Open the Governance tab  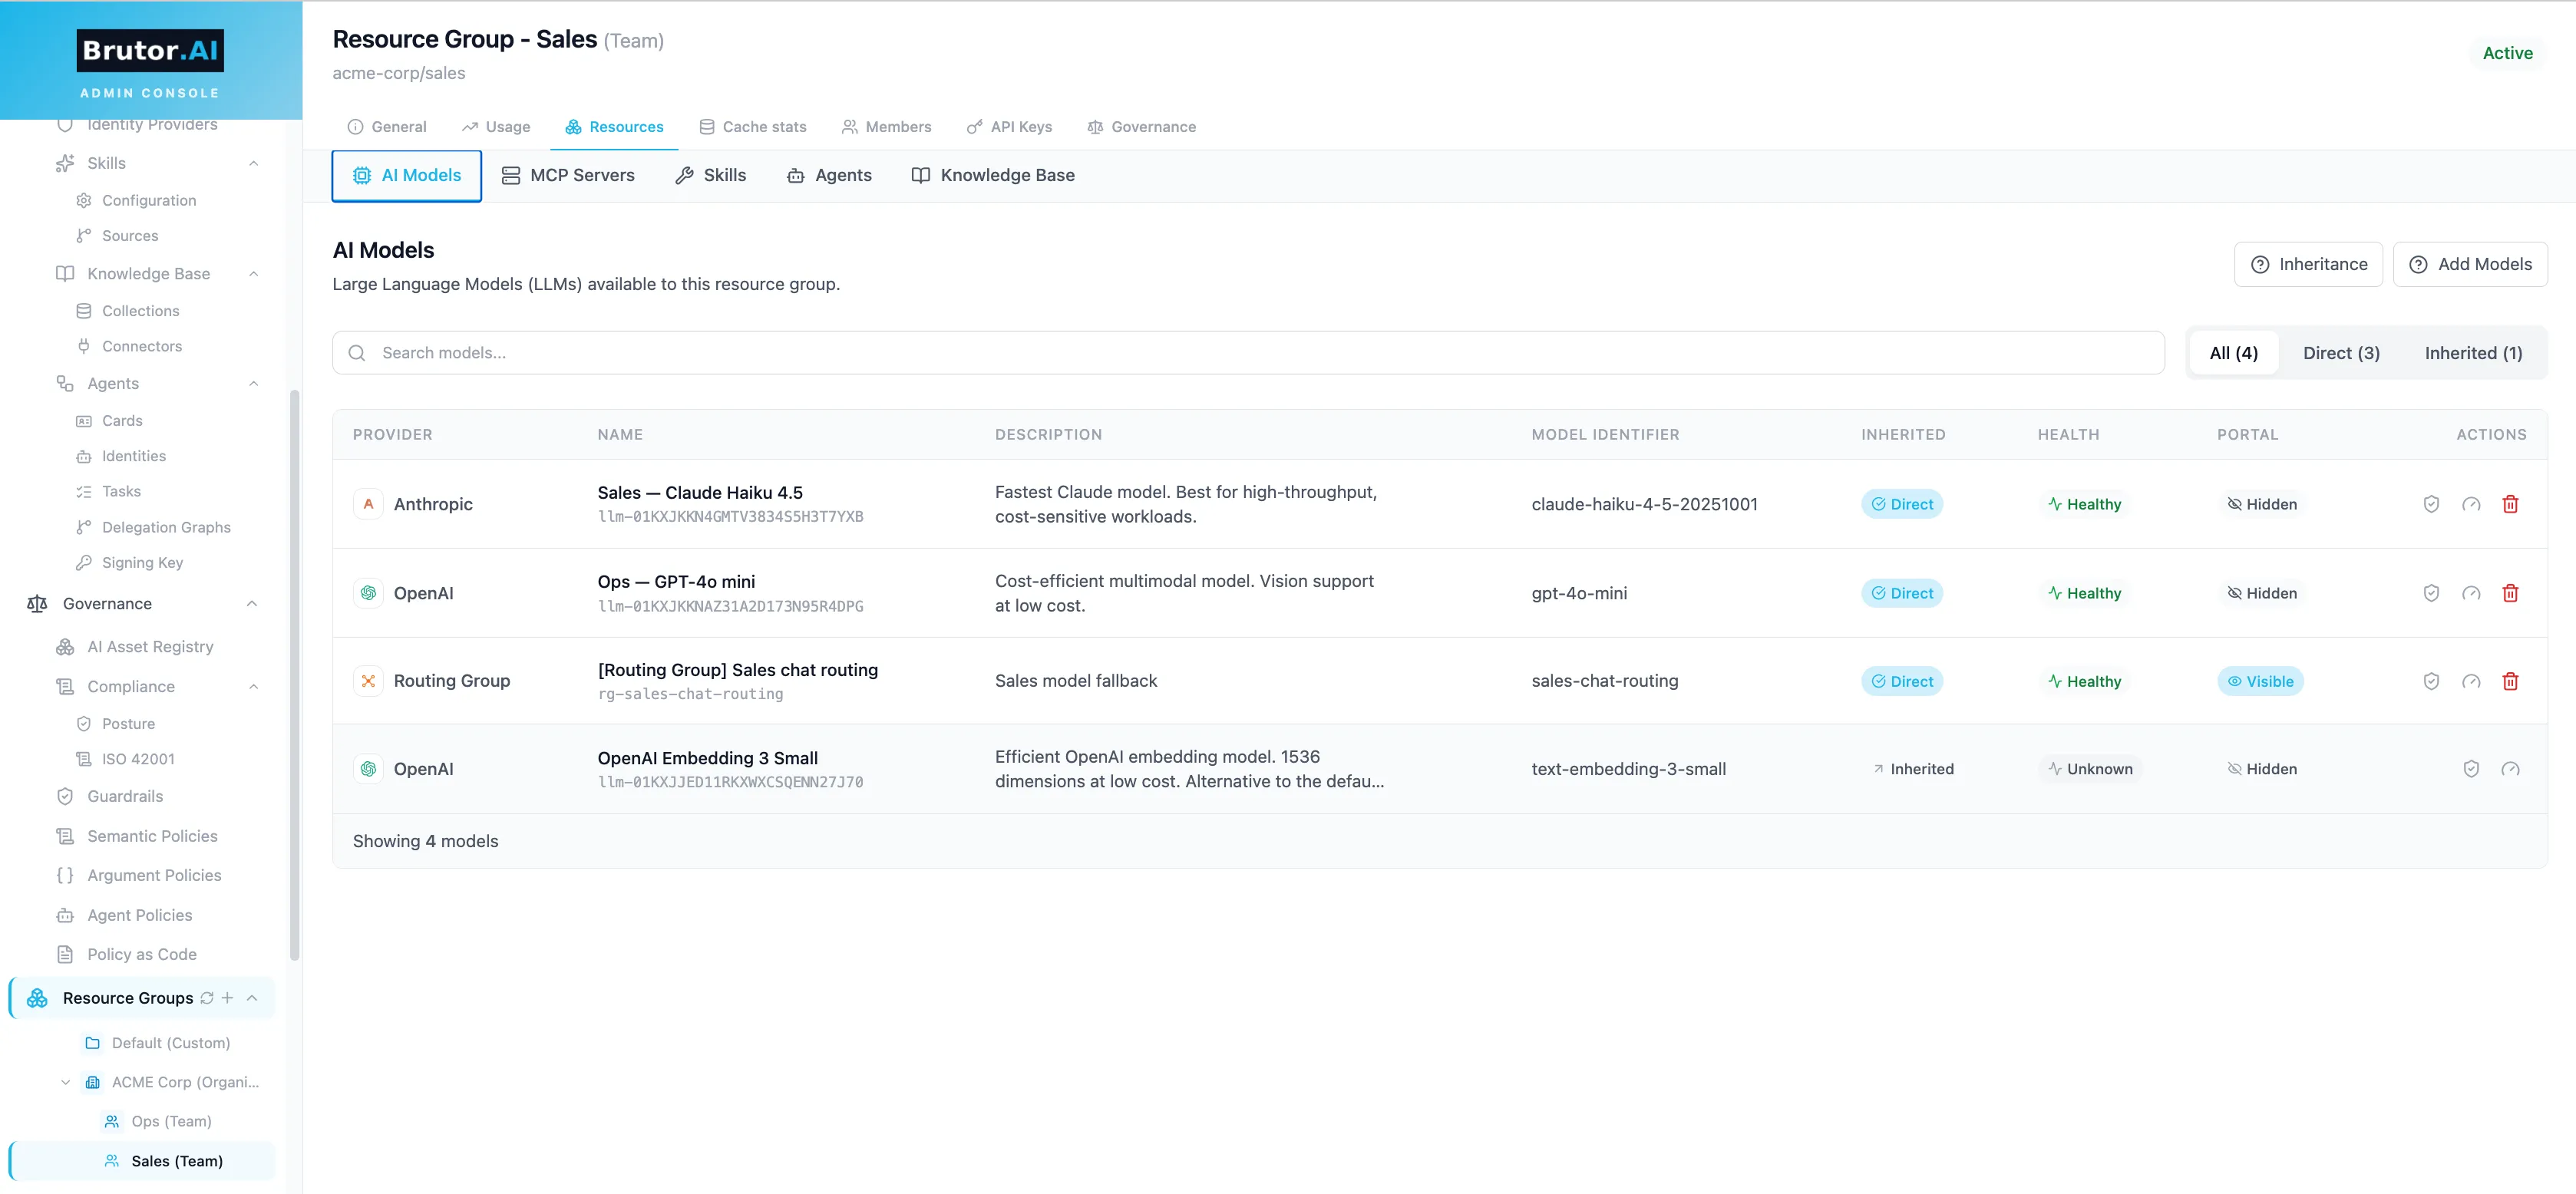(x=1141, y=127)
